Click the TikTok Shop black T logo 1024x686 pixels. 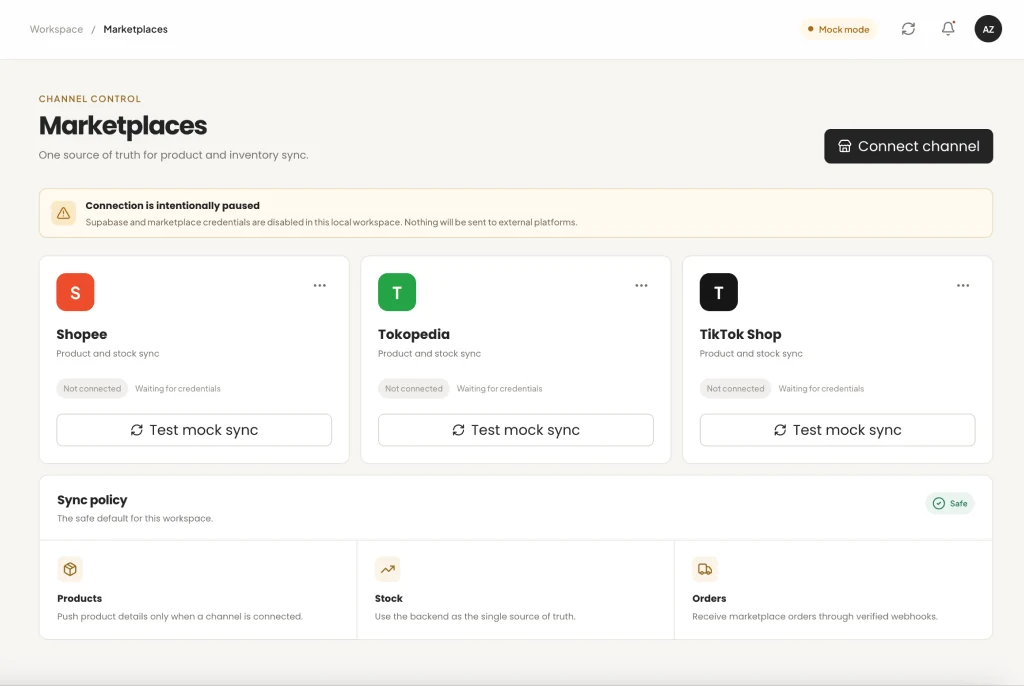[x=718, y=292]
